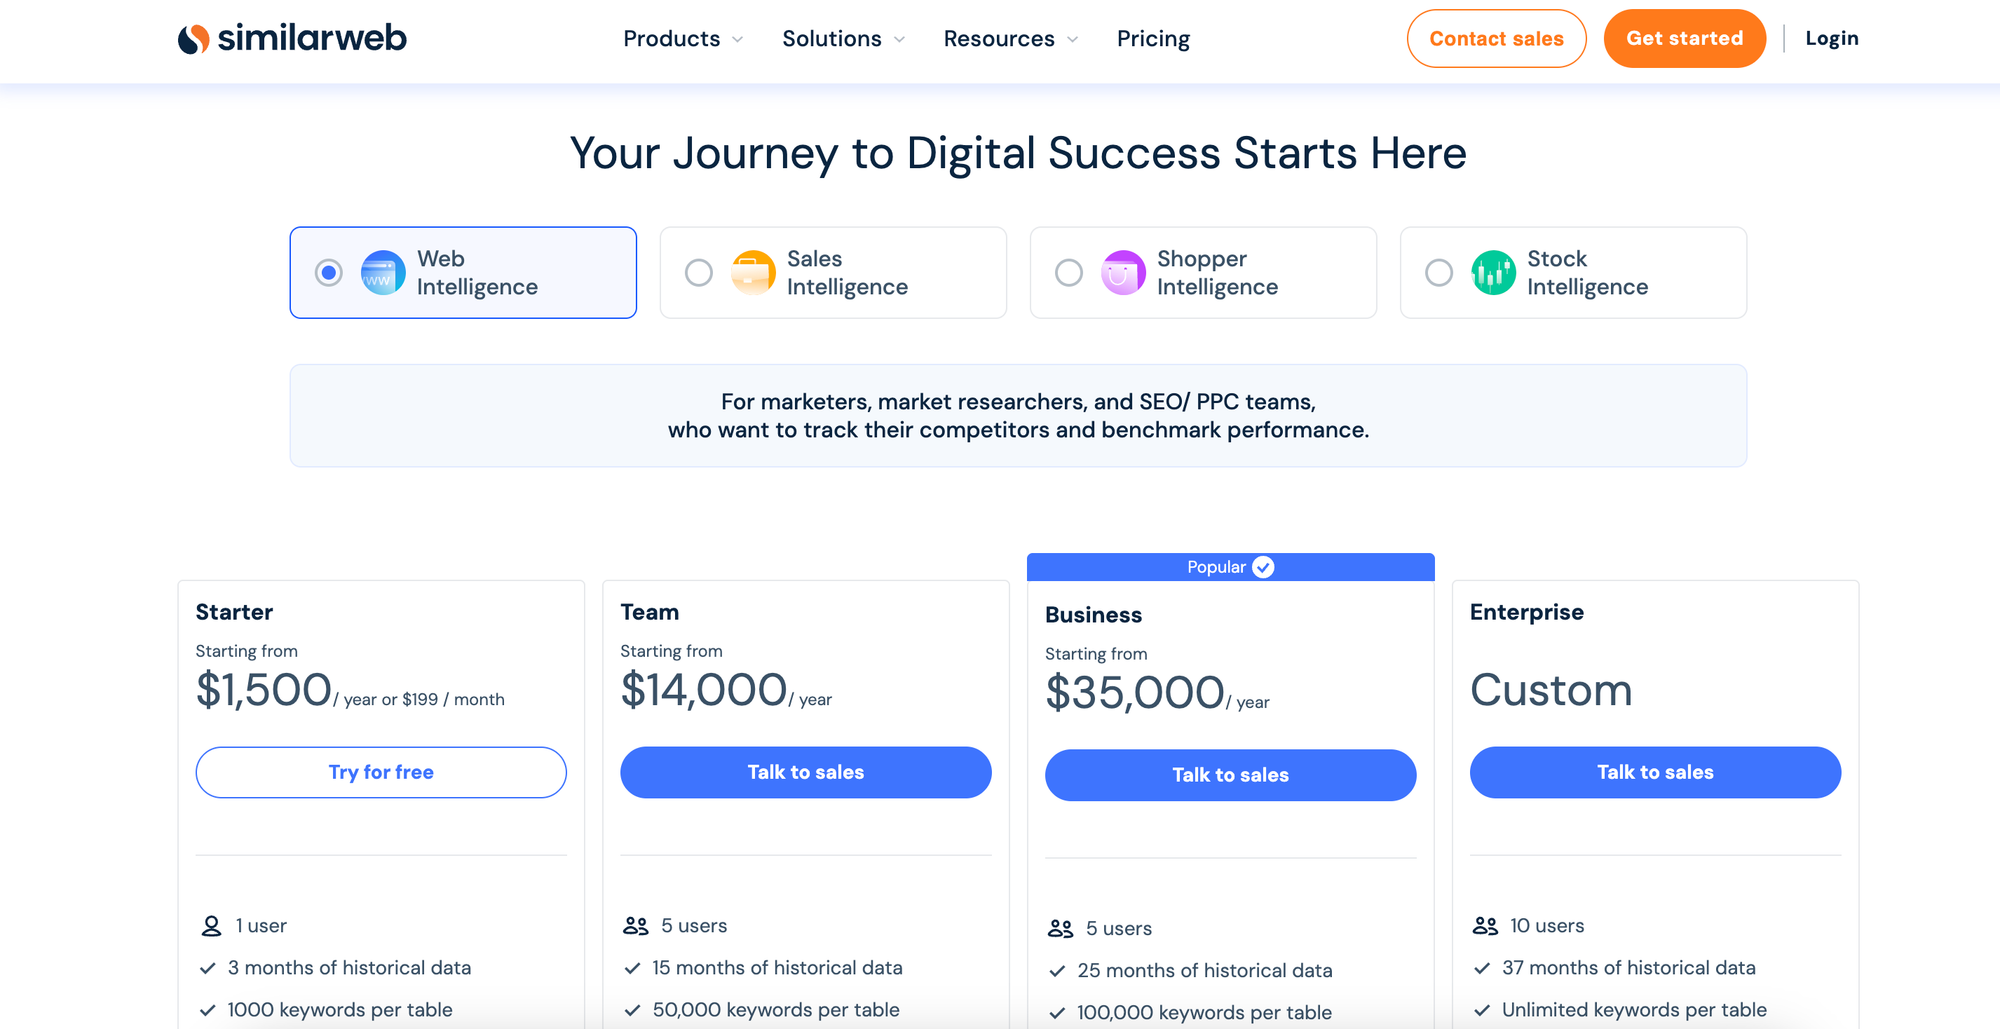Click the single user icon under Starter
Viewport: 2000px width, 1029px height.
point(211,926)
